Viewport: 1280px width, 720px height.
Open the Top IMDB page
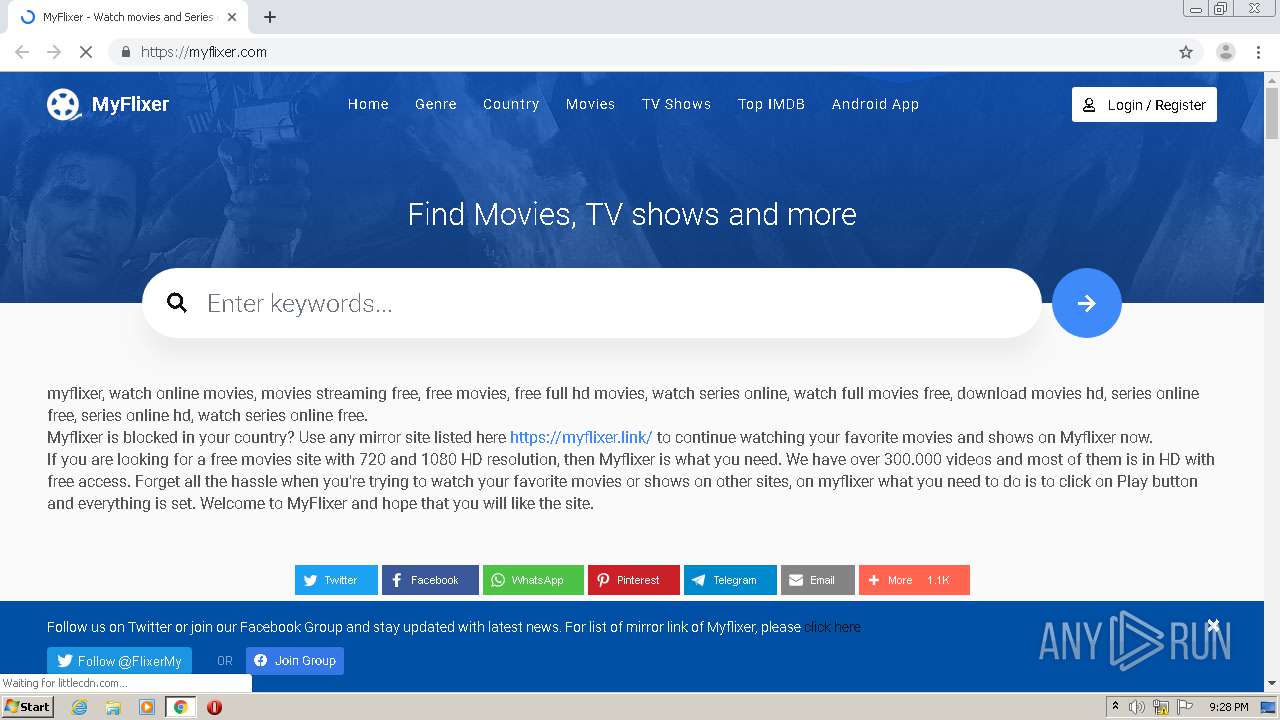pos(771,104)
